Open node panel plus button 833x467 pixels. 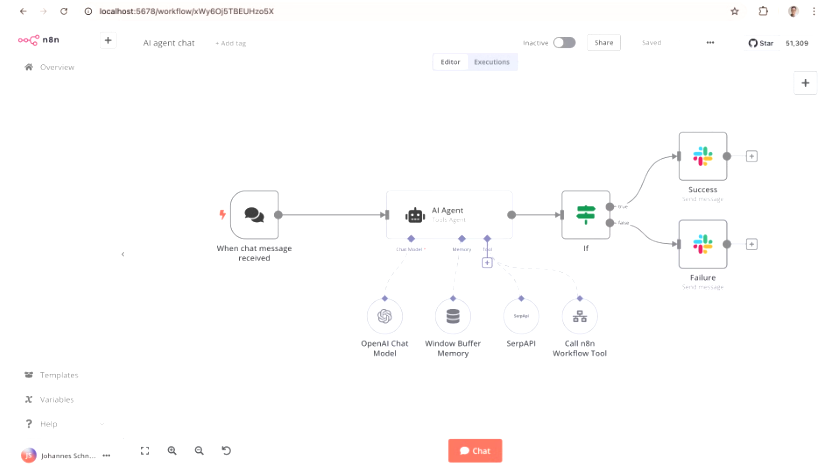805,83
